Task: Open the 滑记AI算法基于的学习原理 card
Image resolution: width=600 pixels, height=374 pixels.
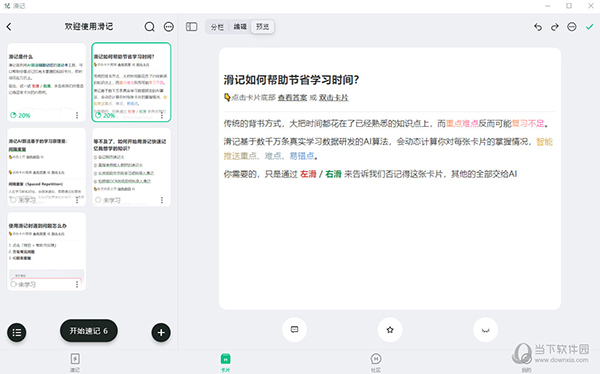Action: pyautogui.click(x=46, y=167)
